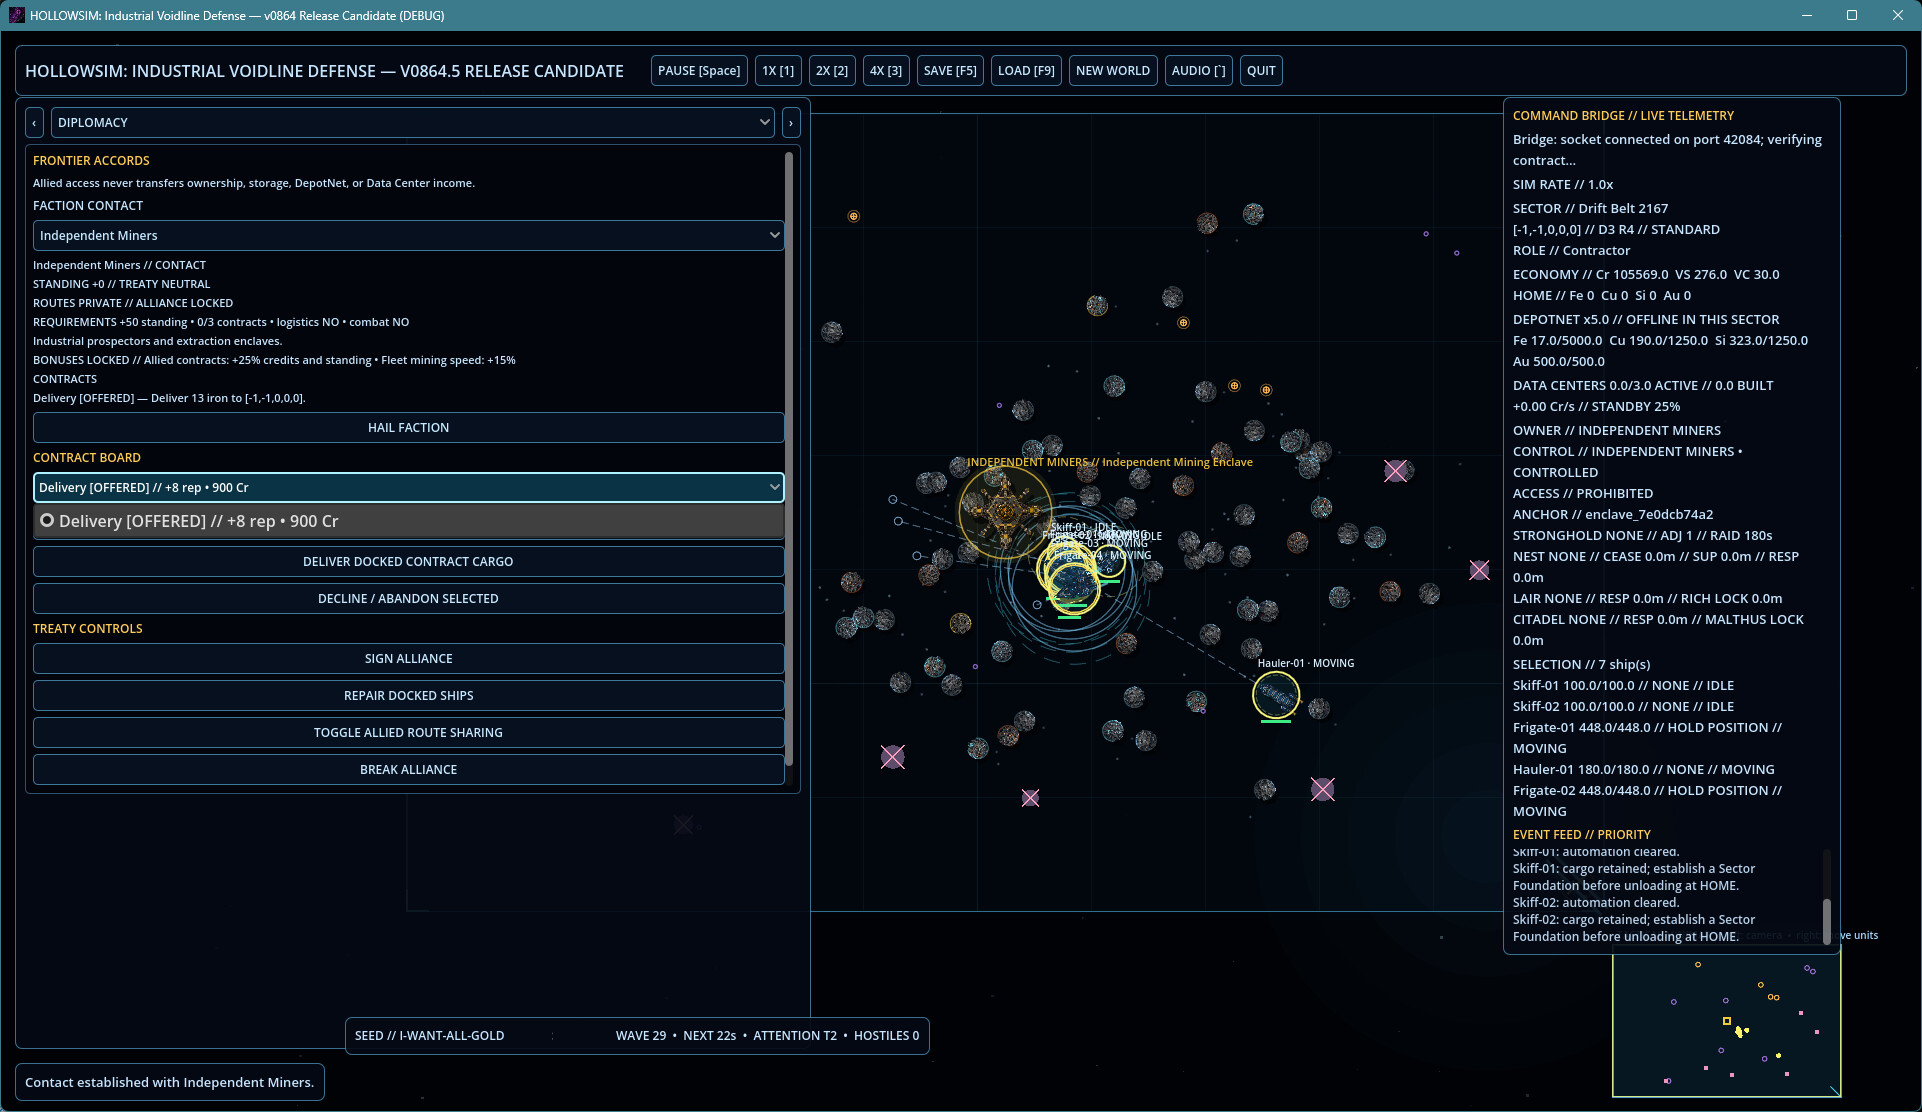The image size is (1922, 1112).
Task: Quit the game via QUIT
Action: [x=1261, y=71]
